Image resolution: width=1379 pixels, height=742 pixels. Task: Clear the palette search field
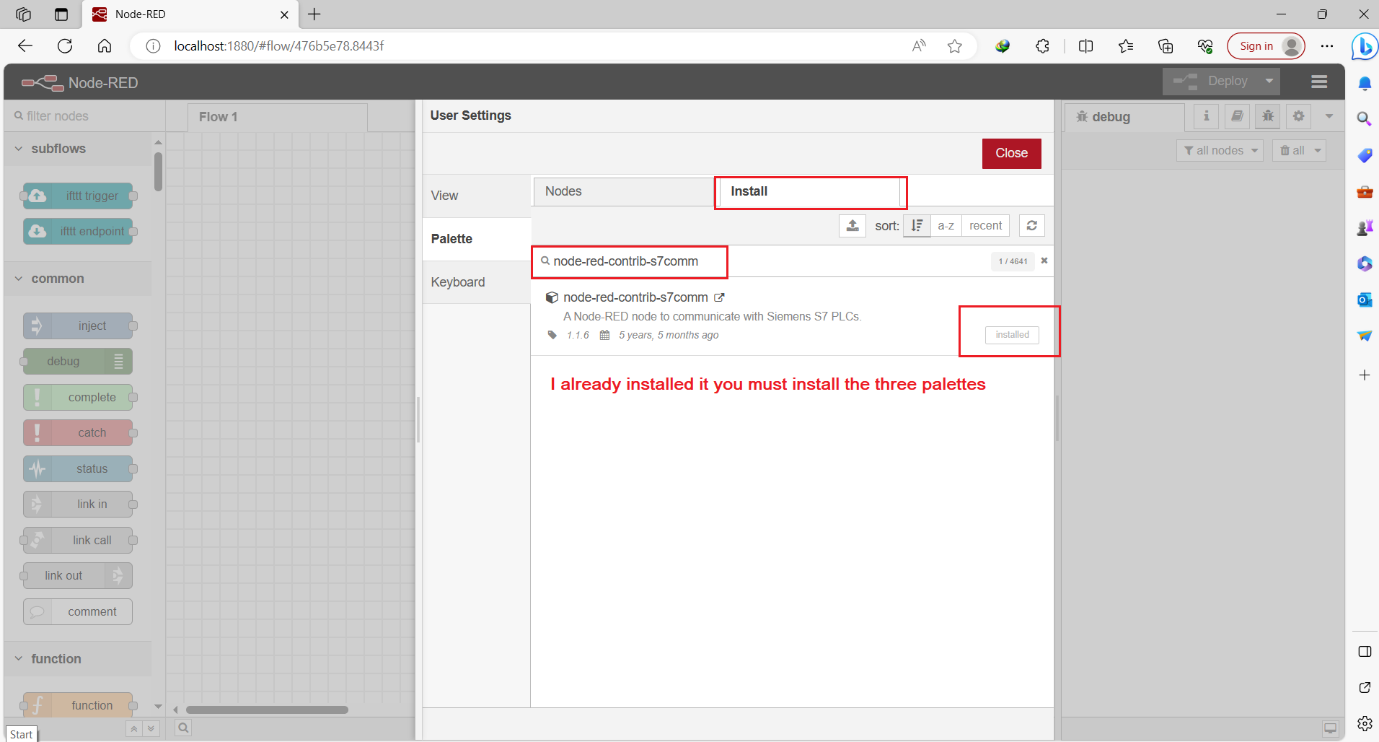[x=1043, y=261]
